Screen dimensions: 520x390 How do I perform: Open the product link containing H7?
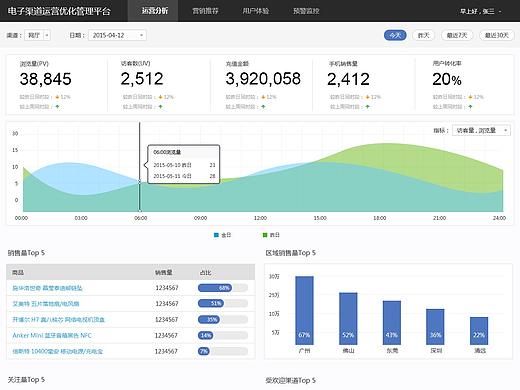58,320
